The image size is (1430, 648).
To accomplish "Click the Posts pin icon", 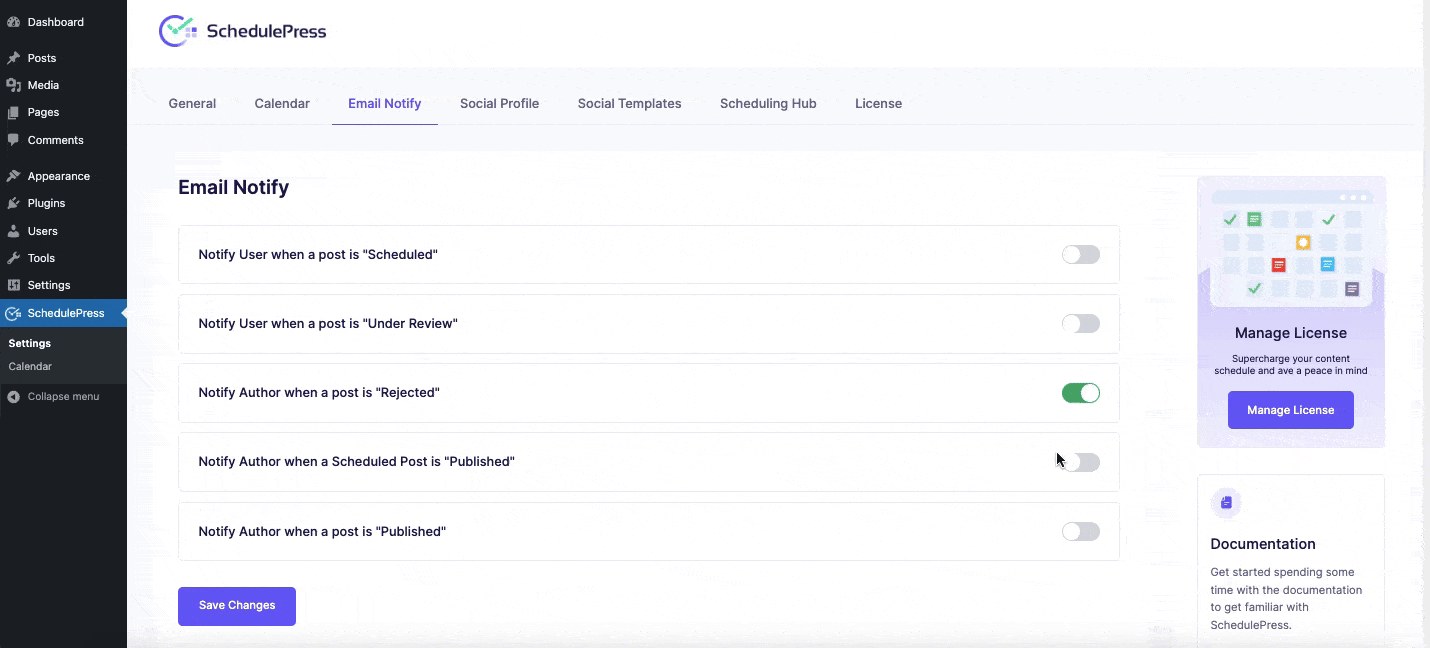I will pyautogui.click(x=13, y=58).
